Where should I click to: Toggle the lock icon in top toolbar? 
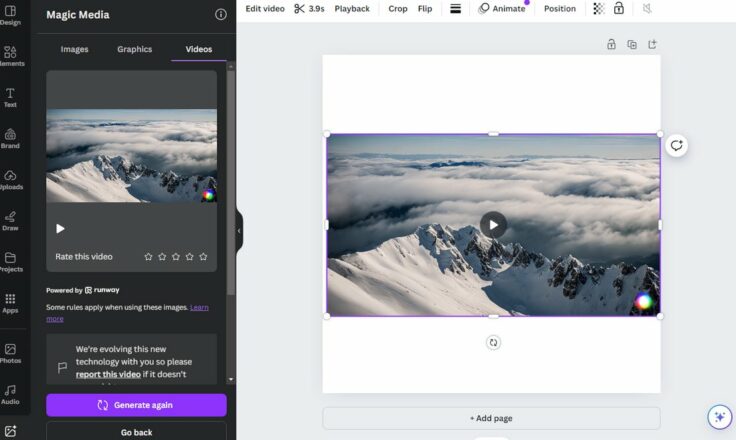[x=619, y=9]
